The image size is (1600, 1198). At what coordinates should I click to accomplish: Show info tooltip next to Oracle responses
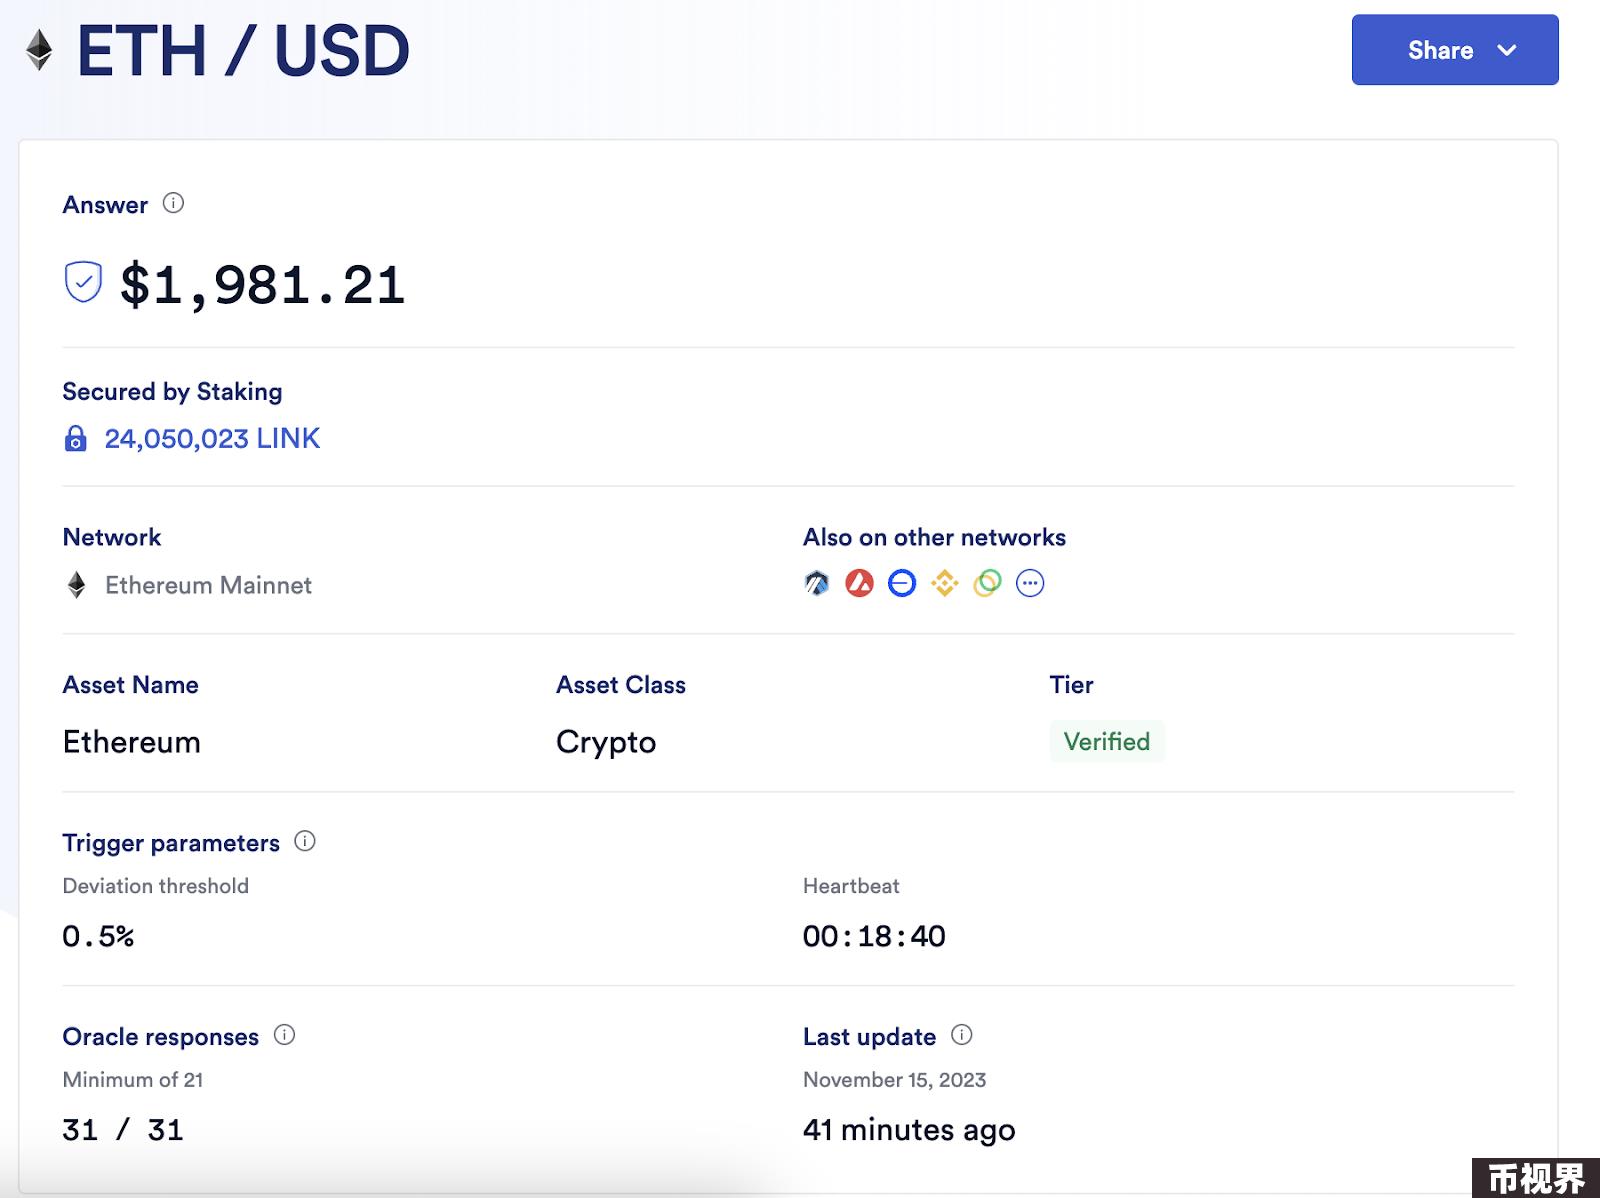point(284,1035)
